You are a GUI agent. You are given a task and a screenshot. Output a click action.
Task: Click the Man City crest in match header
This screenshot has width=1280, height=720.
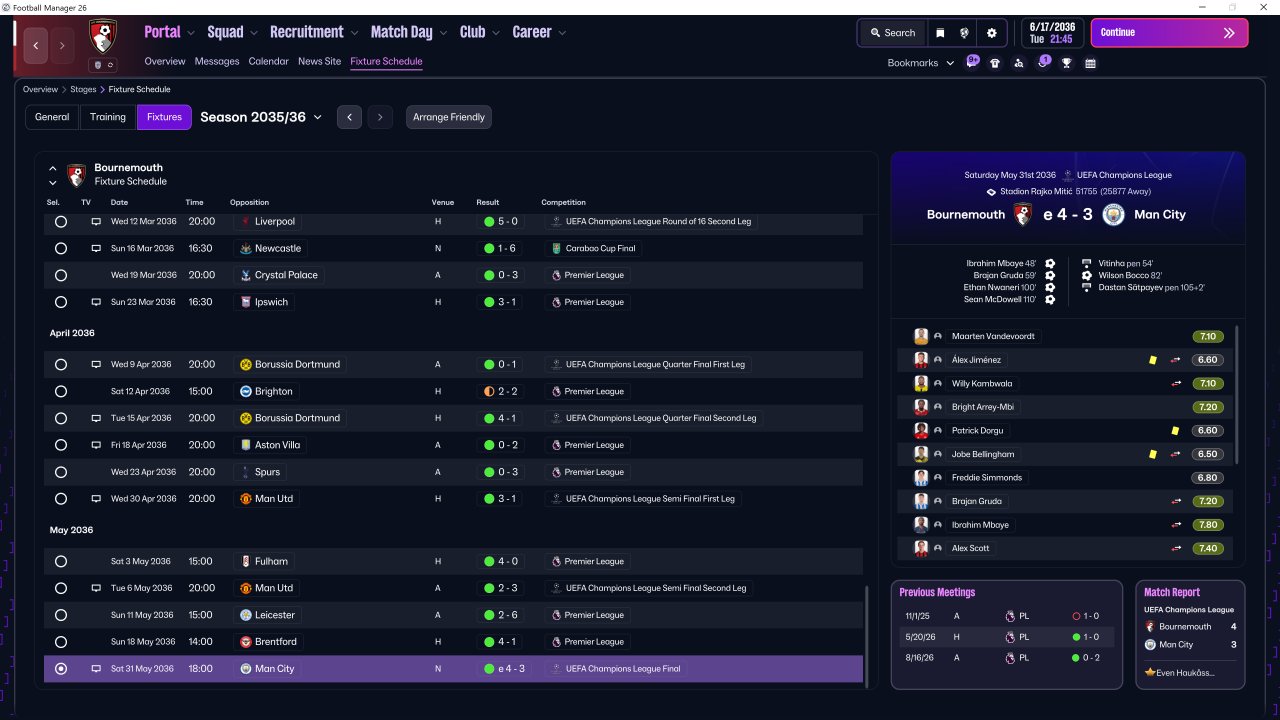tap(1113, 214)
